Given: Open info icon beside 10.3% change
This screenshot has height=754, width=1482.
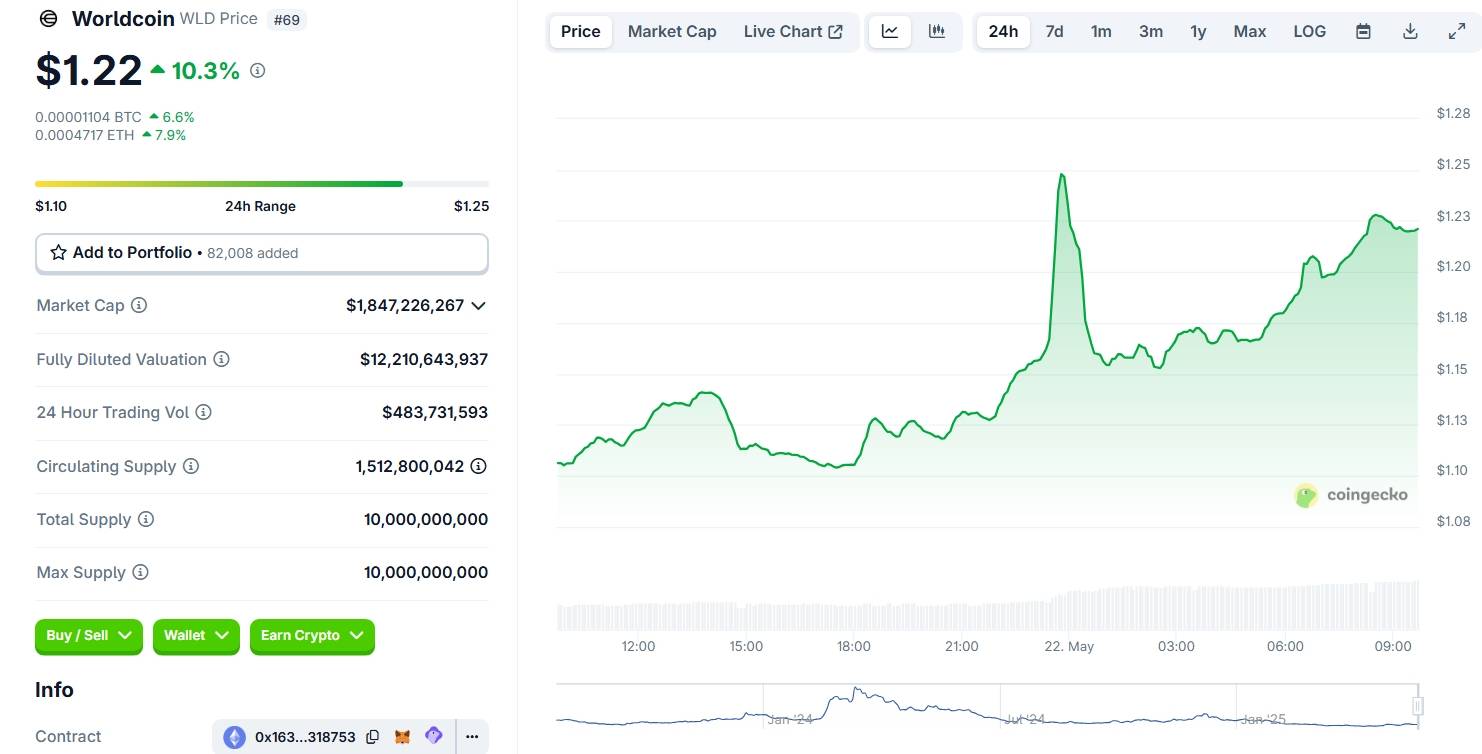Looking at the screenshot, I should tap(257, 71).
